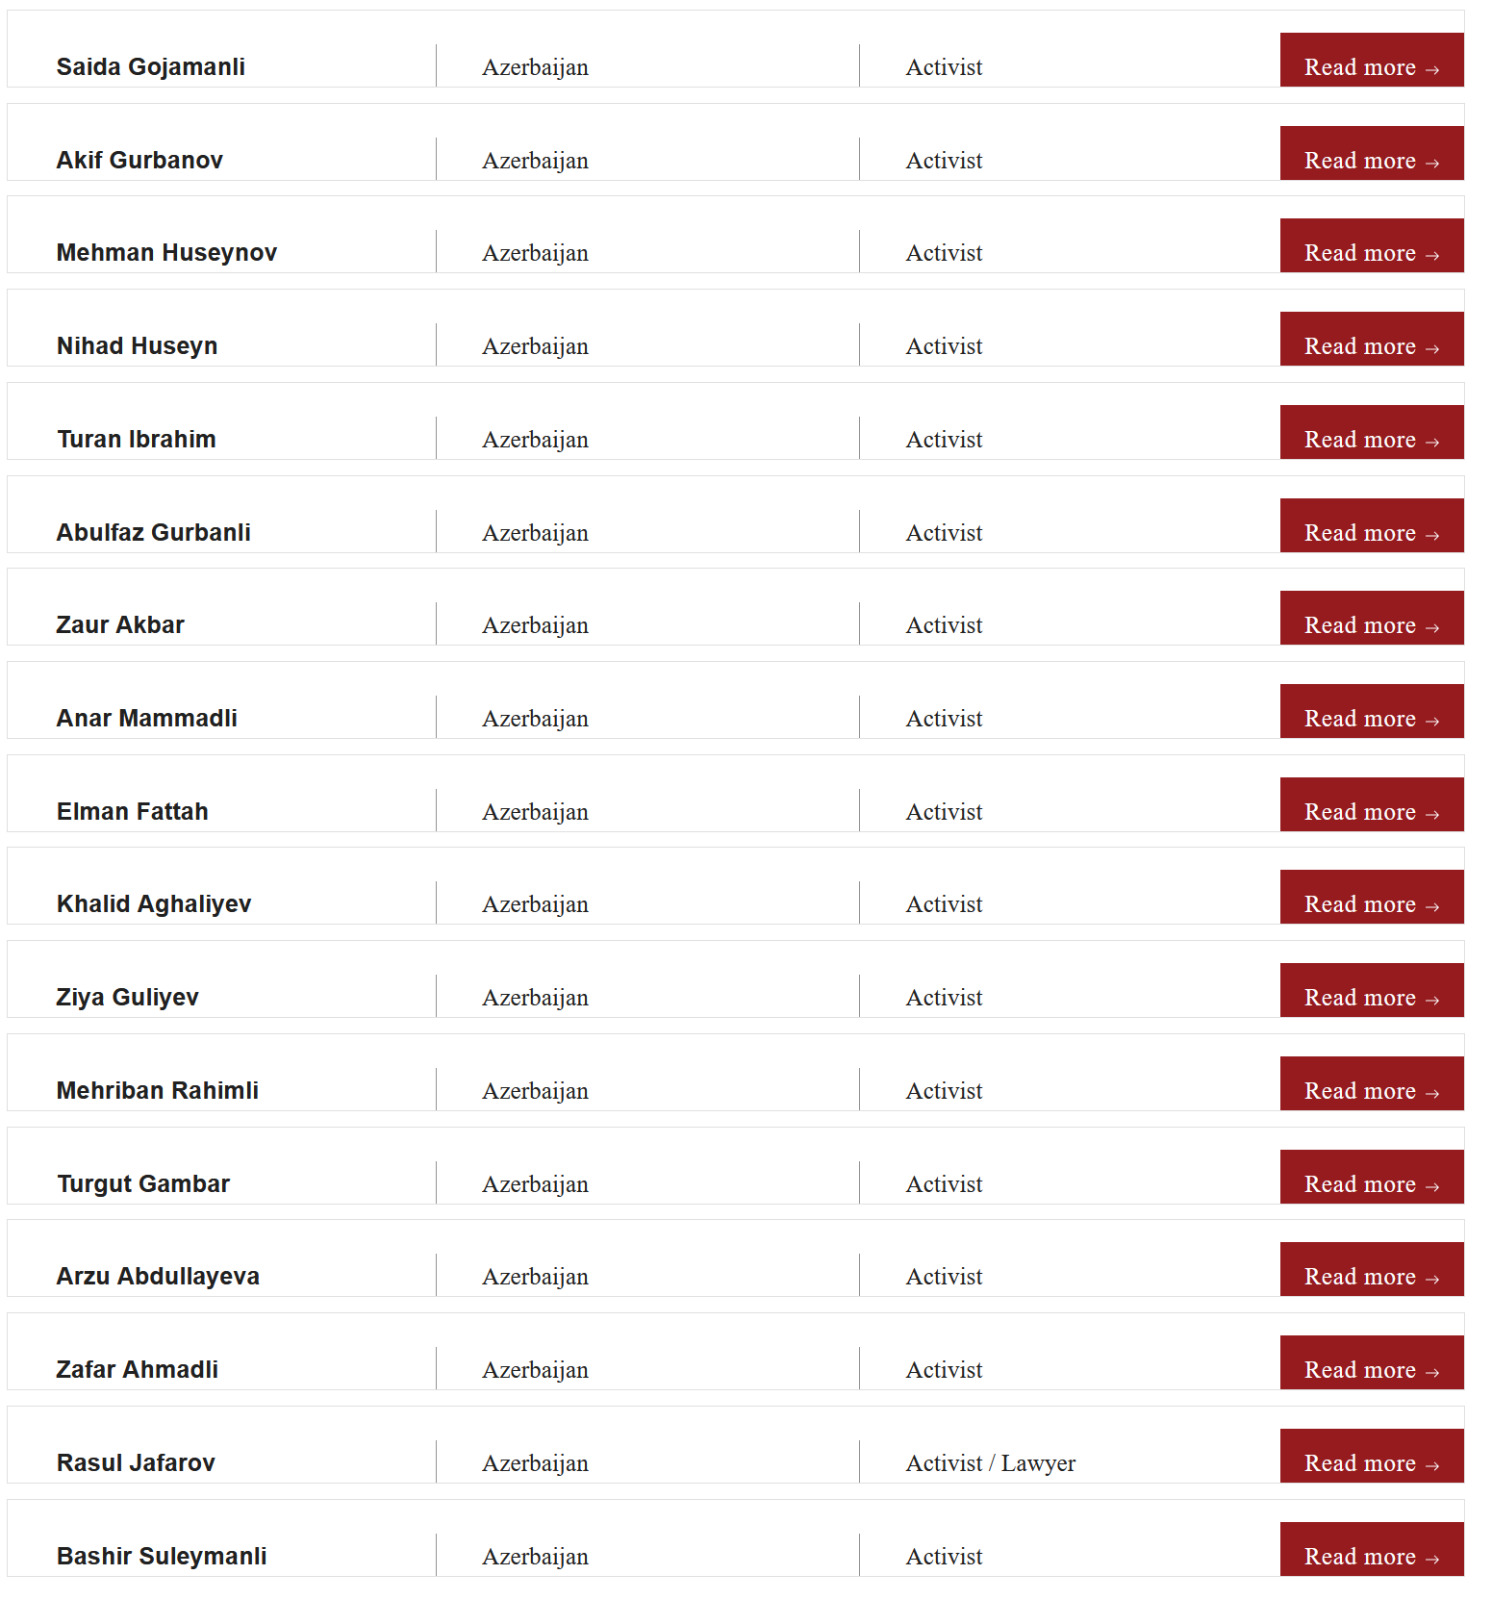Open Read more for Anar Mammadli
The image size is (1492, 1600).
(1370, 713)
